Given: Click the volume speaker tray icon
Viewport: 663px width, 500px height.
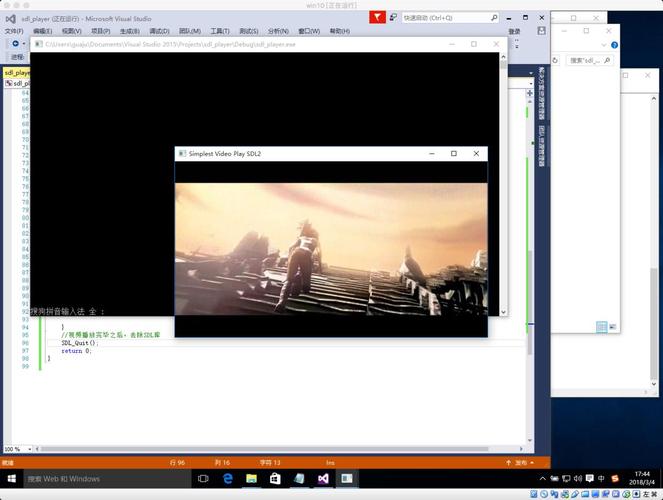Looking at the screenshot, I should (x=578, y=478).
